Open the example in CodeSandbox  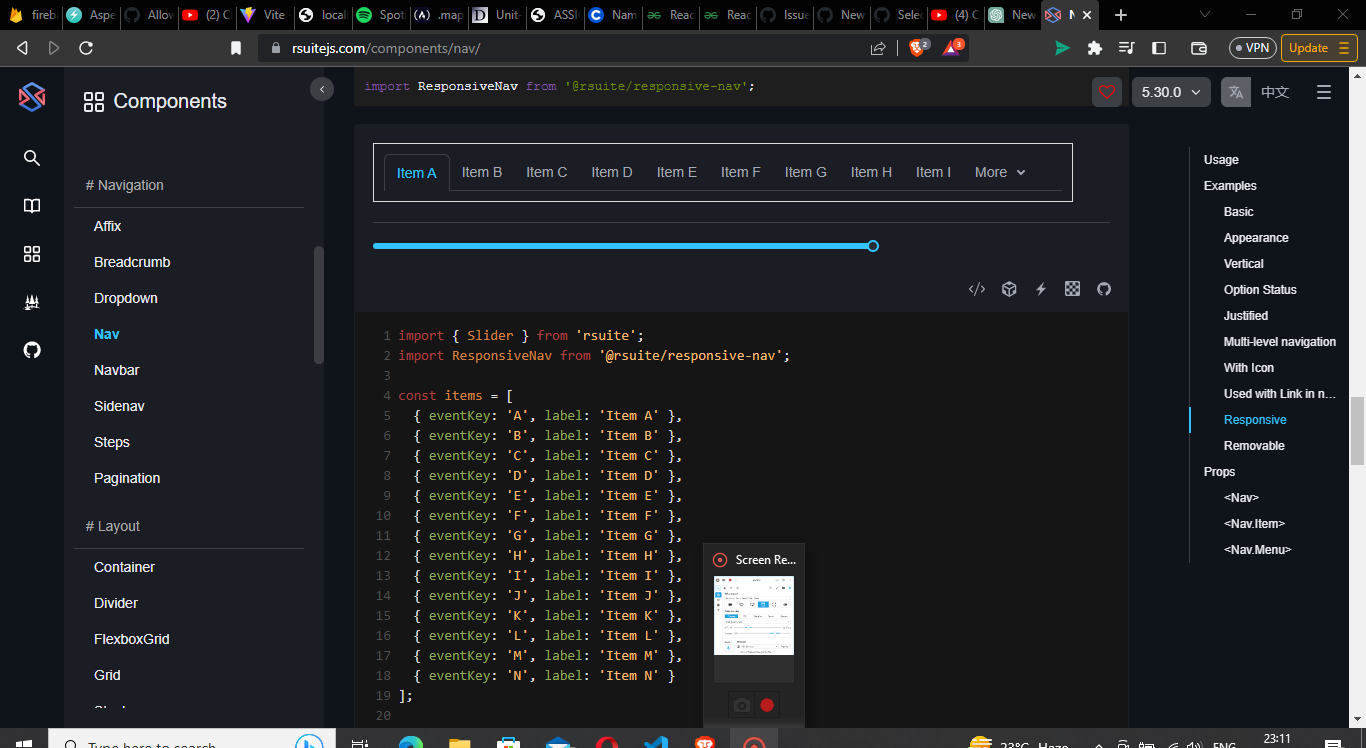click(x=1009, y=289)
